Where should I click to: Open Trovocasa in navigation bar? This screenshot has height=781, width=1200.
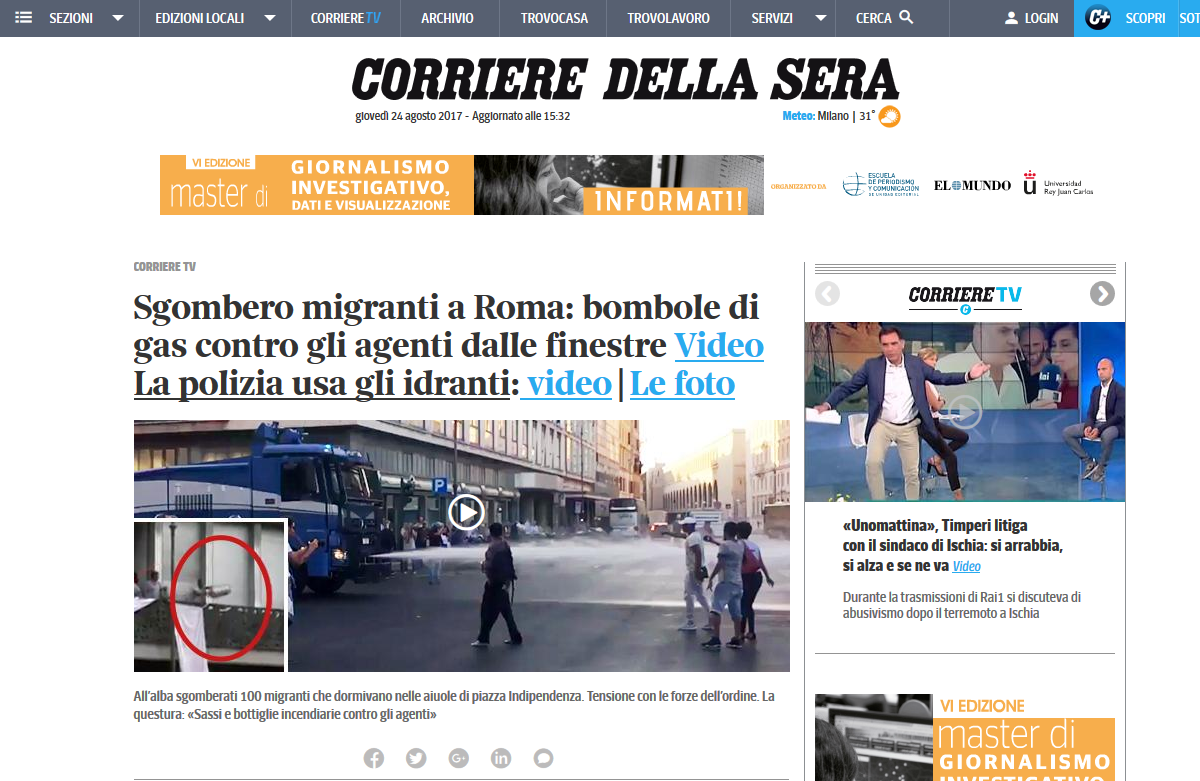point(555,18)
